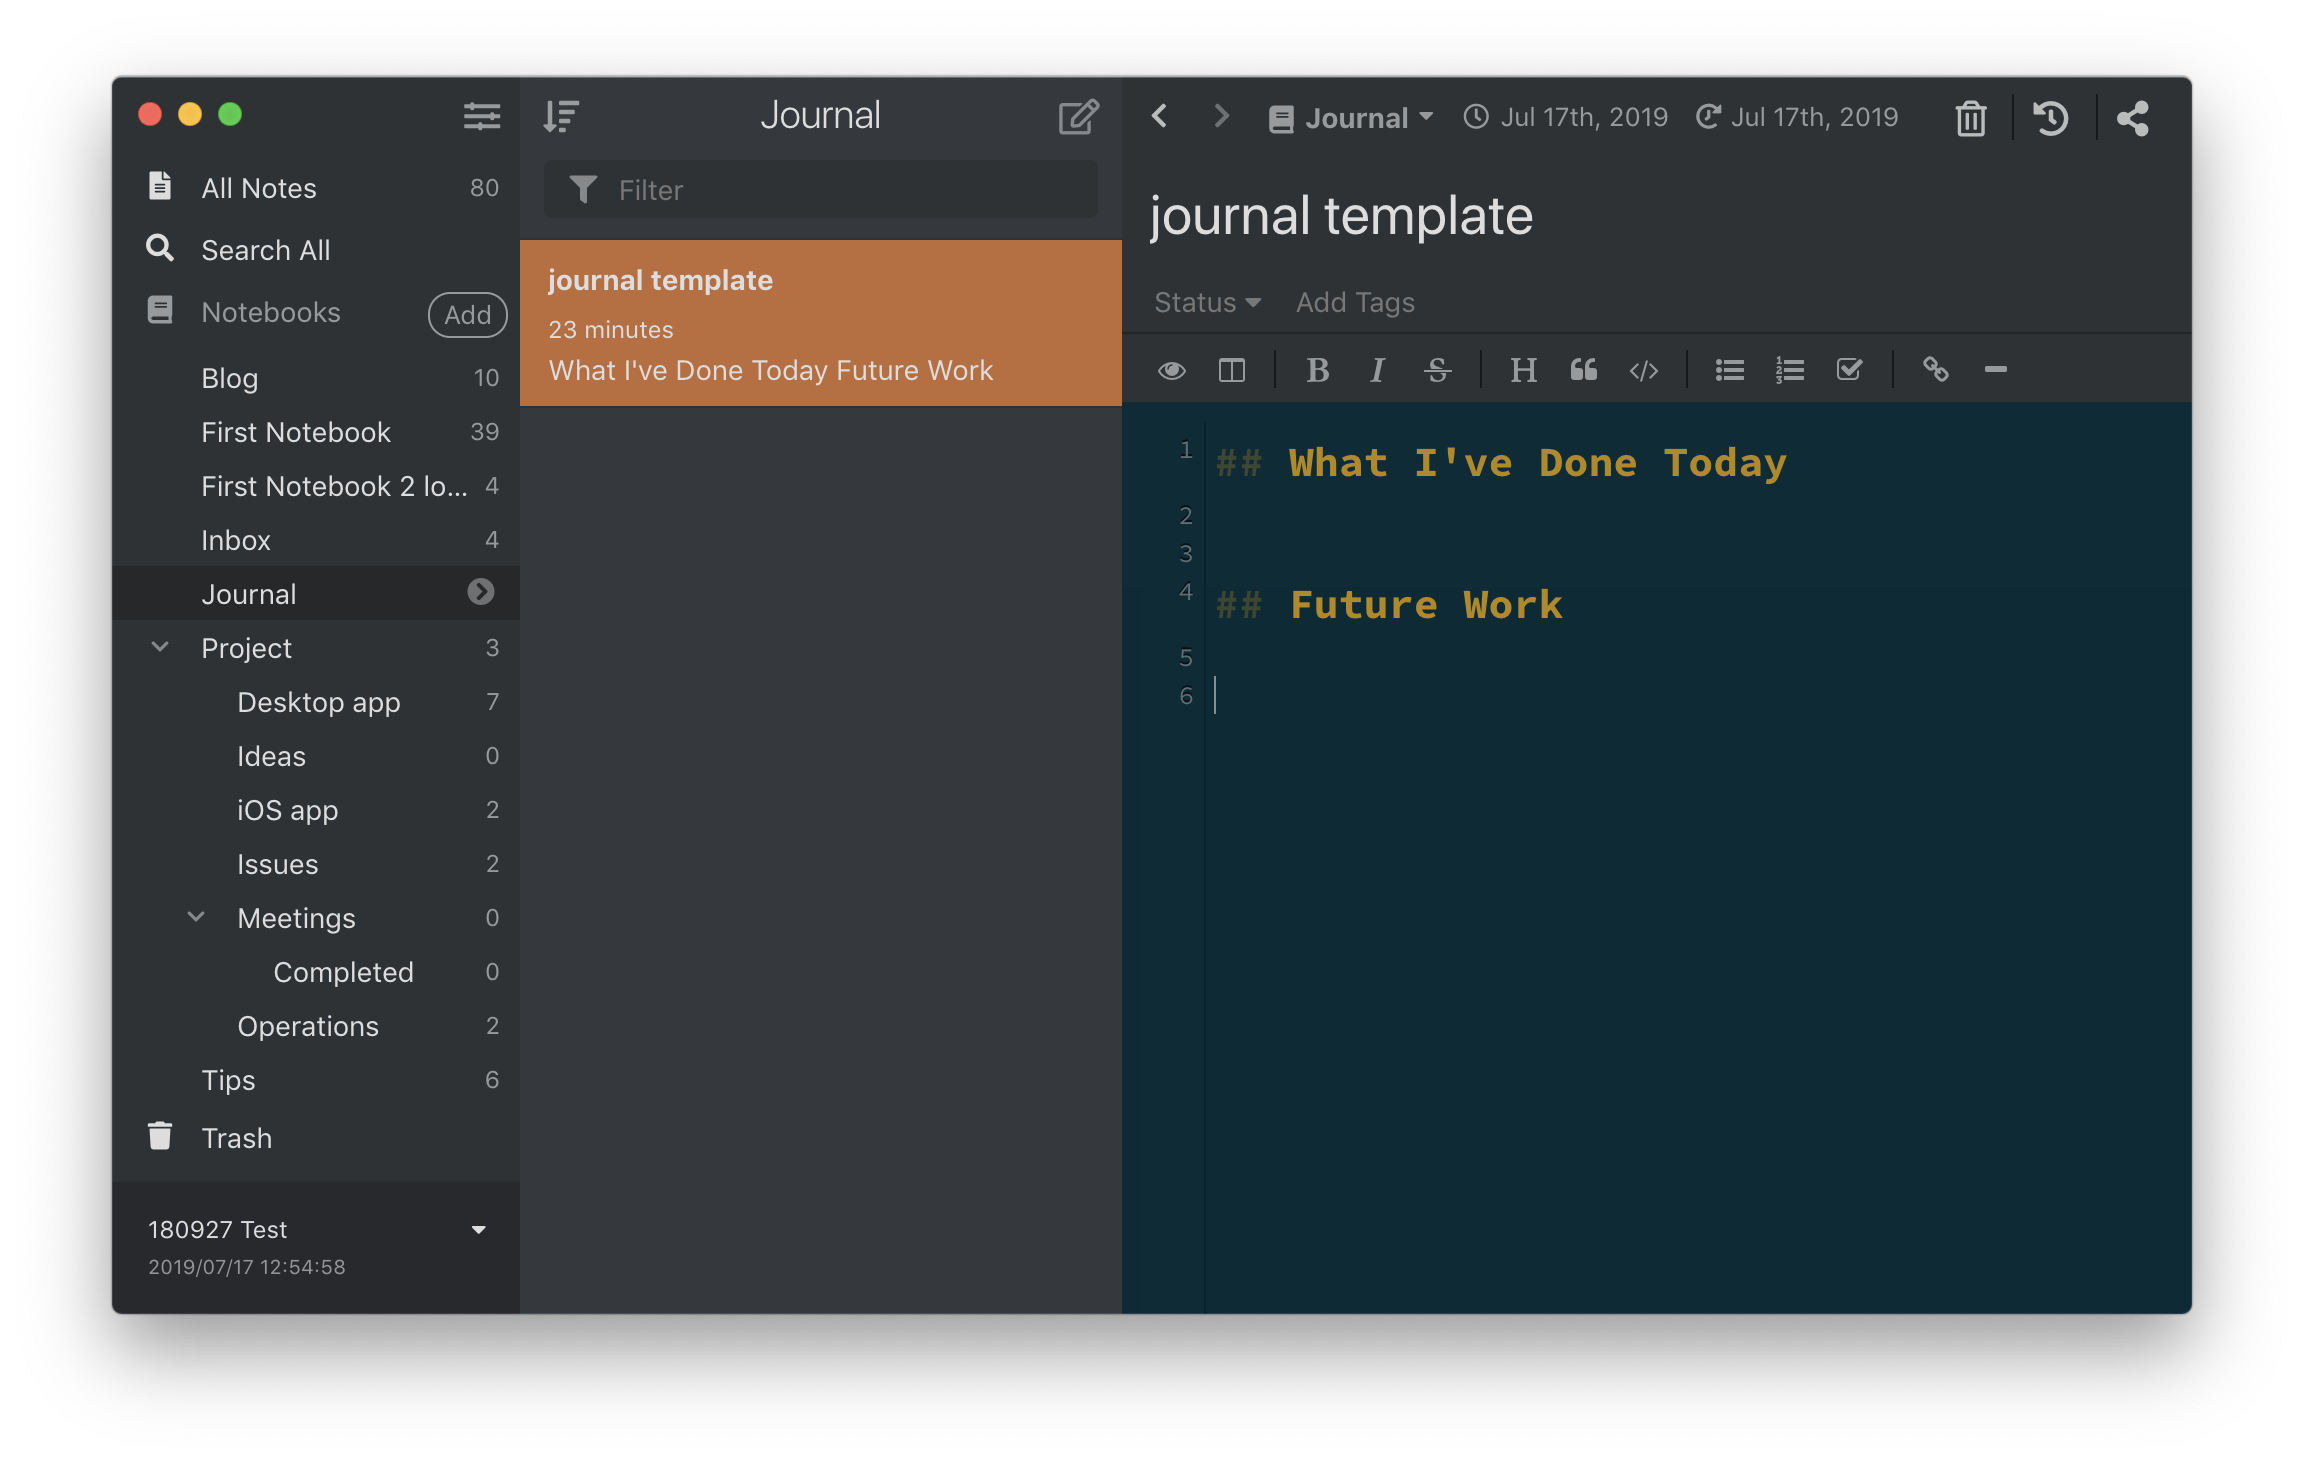The width and height of the screenshot is (2304, 1462).
Task: Click the Horizontal rule icon
Action: click(x=1995, y=368)
